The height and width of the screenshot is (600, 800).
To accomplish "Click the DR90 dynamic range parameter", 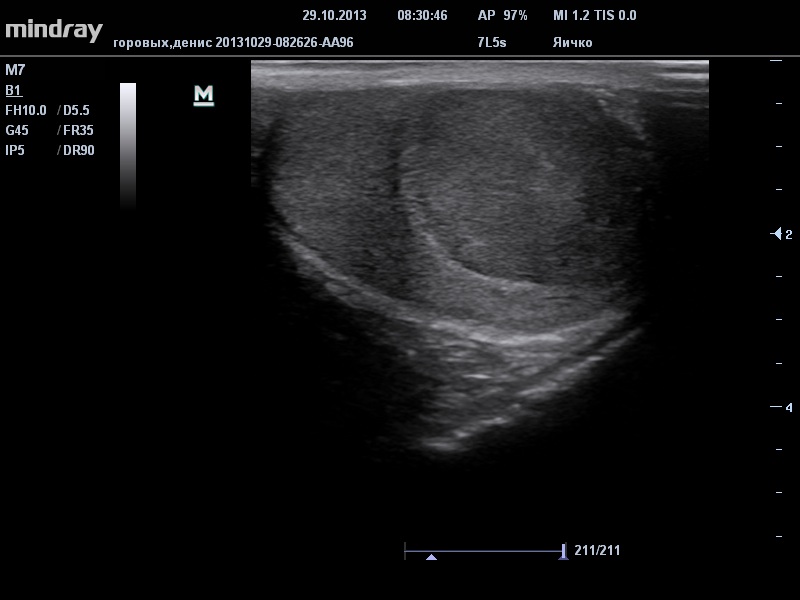I will pyautogui.click(x=79, y=150).
